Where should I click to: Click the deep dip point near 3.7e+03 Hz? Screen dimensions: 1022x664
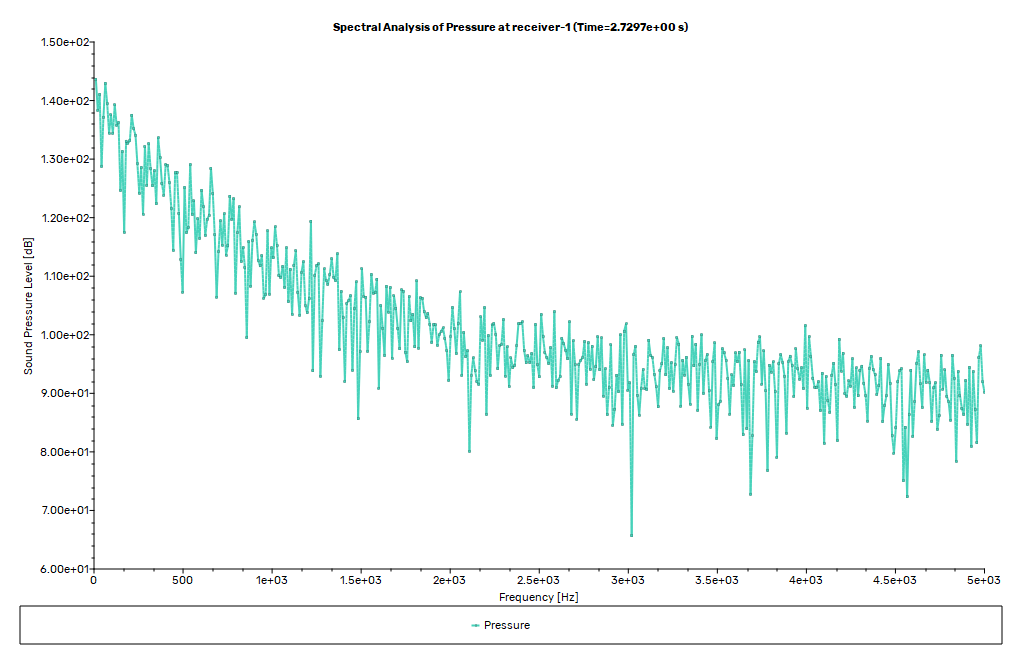click(x=750, y=494)
